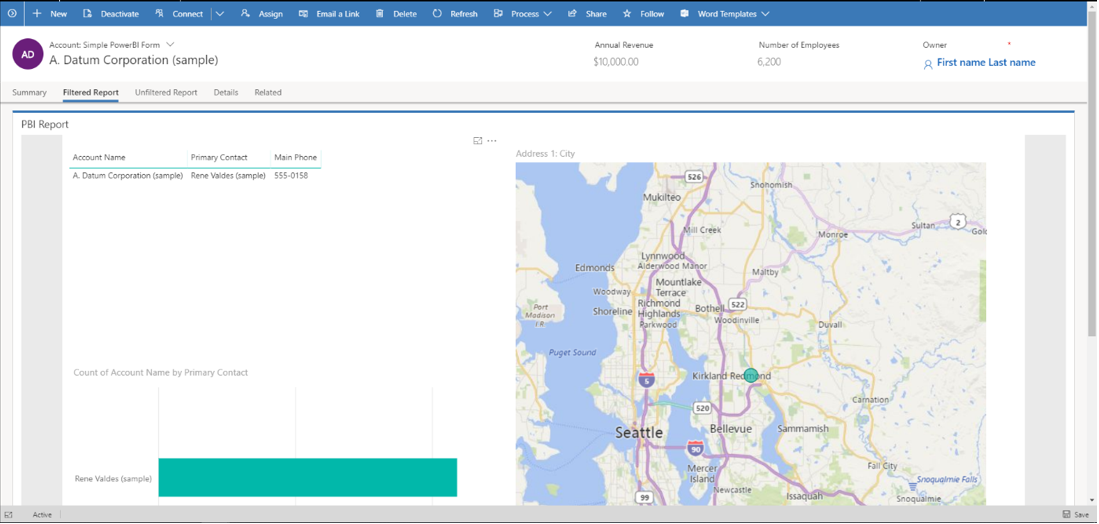Select the Filtered Report tab
This screenshot has width=1099, height=524.
90,92
